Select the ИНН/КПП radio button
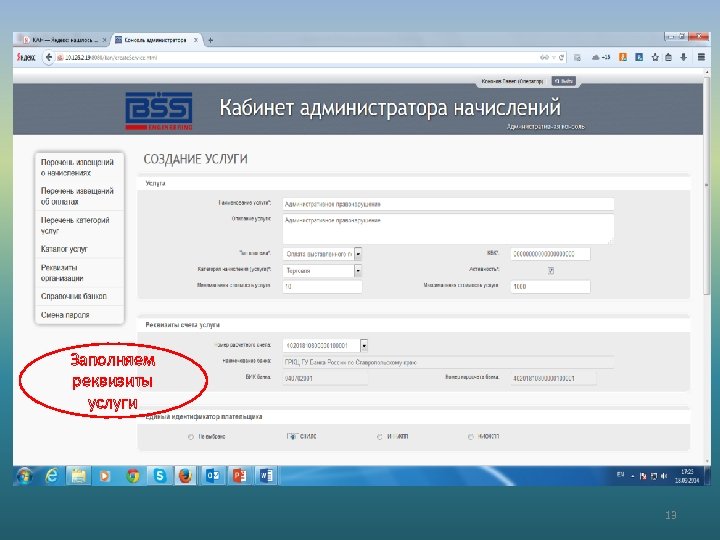The width and height of the screenshot is (720, 540). pos(380,437)
